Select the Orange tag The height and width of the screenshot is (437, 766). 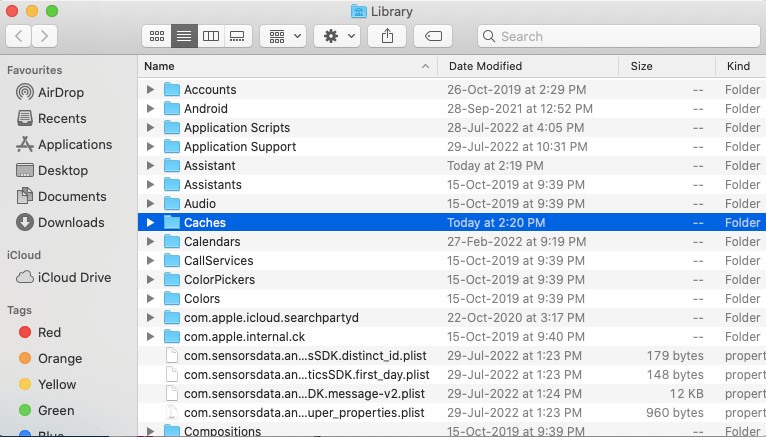[50, 358]
